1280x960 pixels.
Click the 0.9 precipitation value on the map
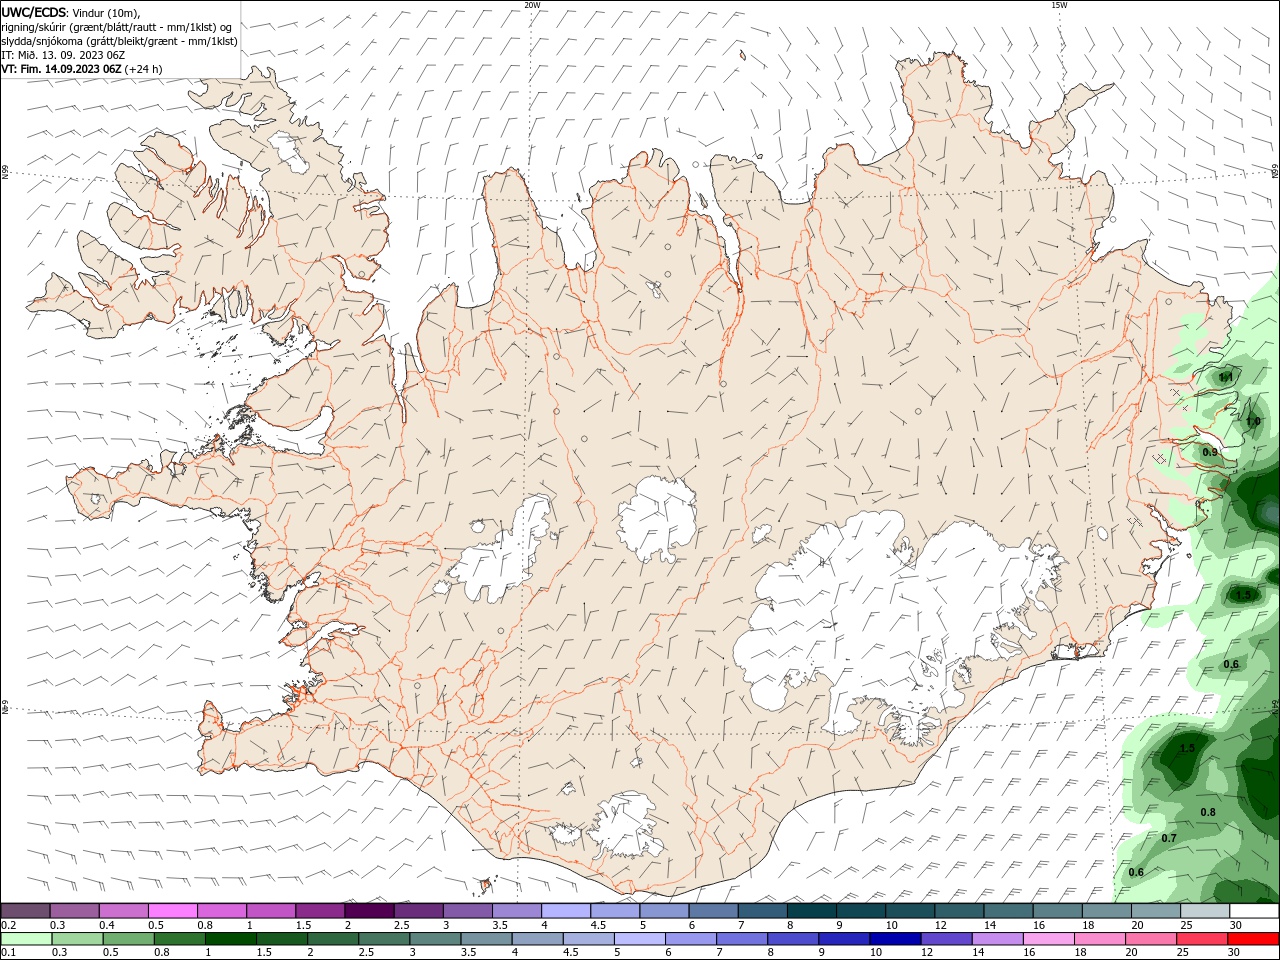click(x=1210, y=452)
